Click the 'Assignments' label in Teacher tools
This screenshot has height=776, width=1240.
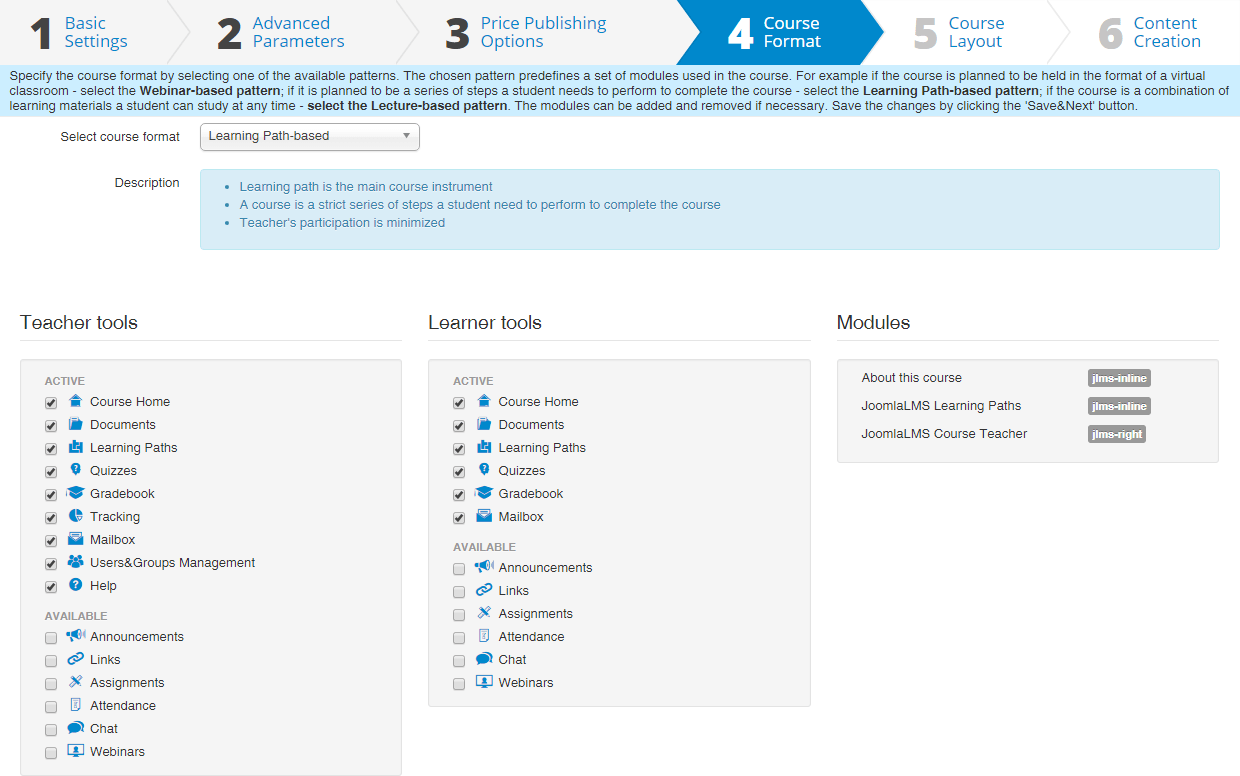127,683
